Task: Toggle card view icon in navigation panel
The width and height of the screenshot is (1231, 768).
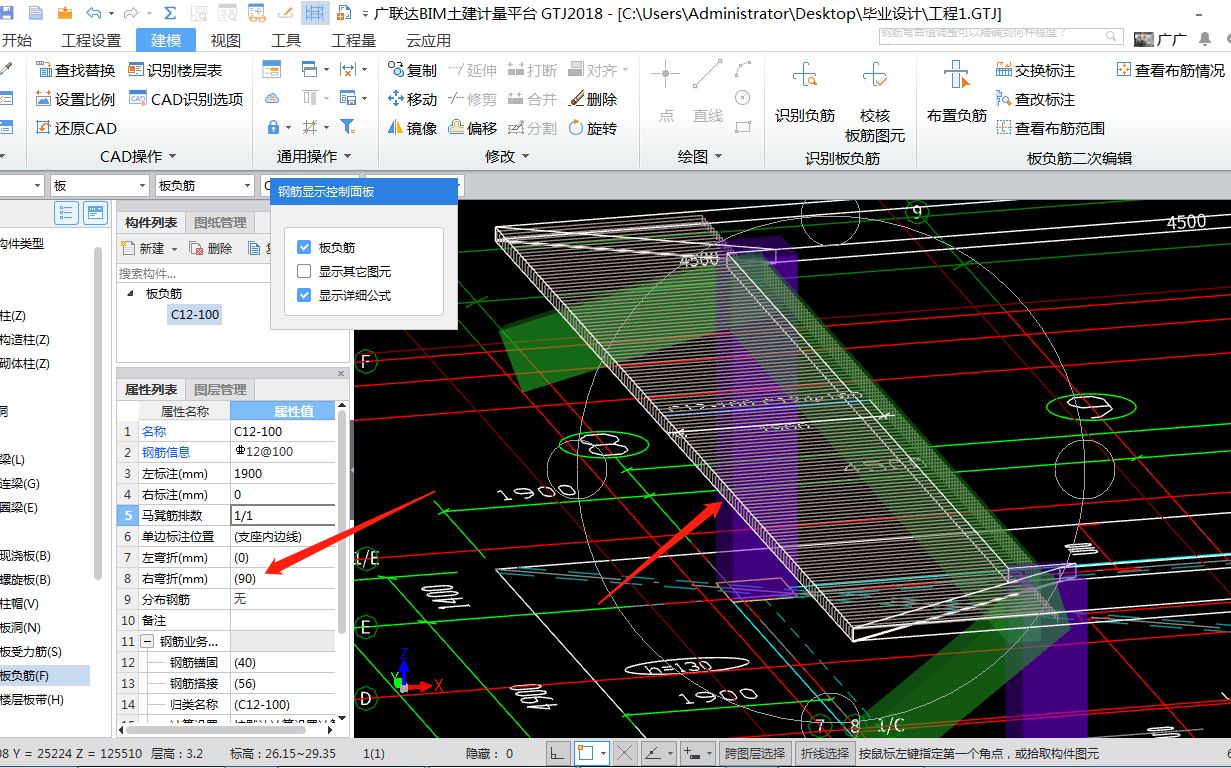Action: coord(95,212)
